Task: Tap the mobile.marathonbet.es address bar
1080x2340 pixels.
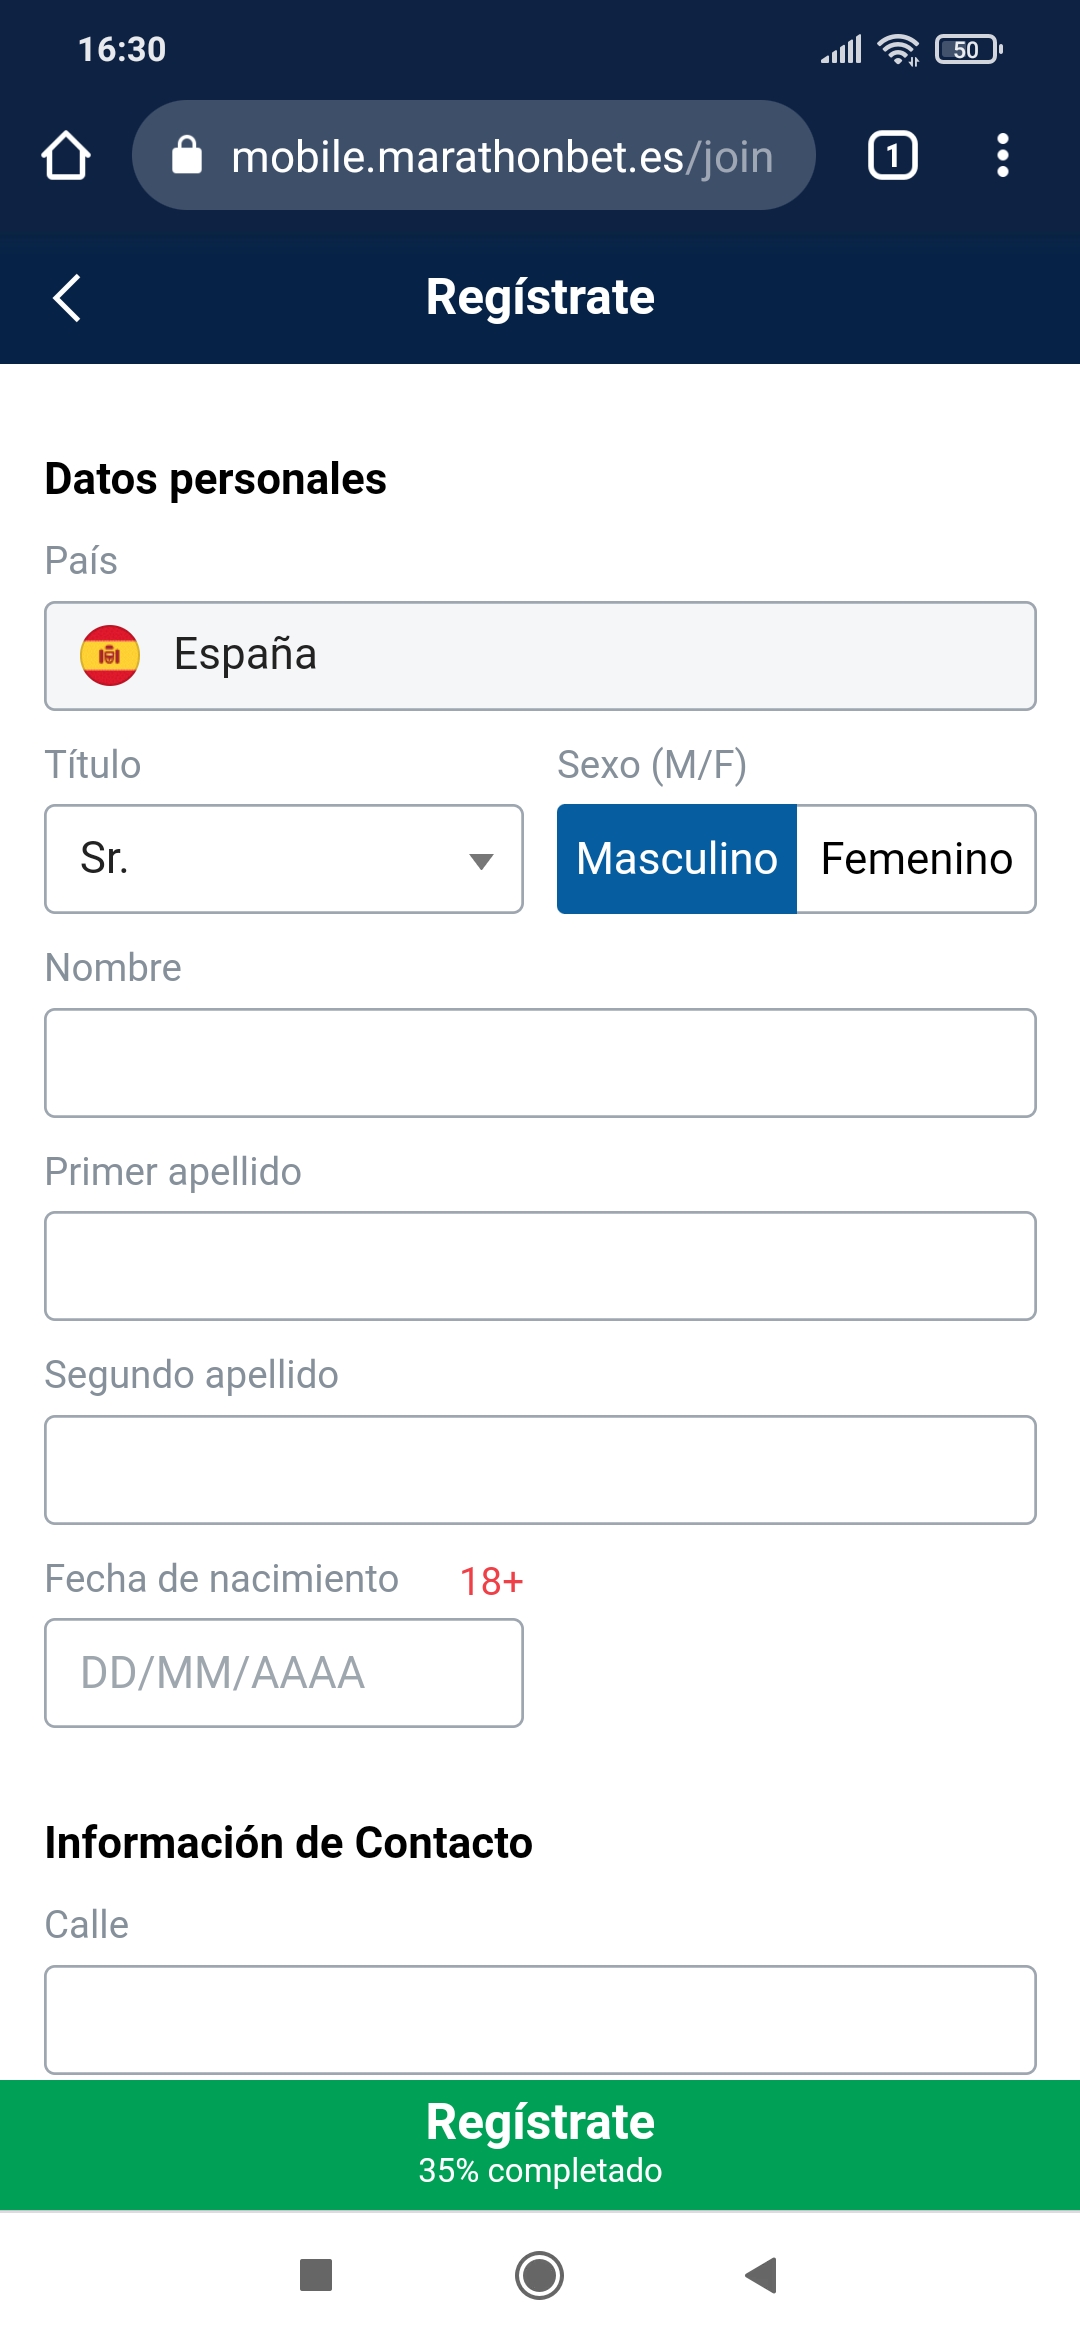Action: (500, 156)
